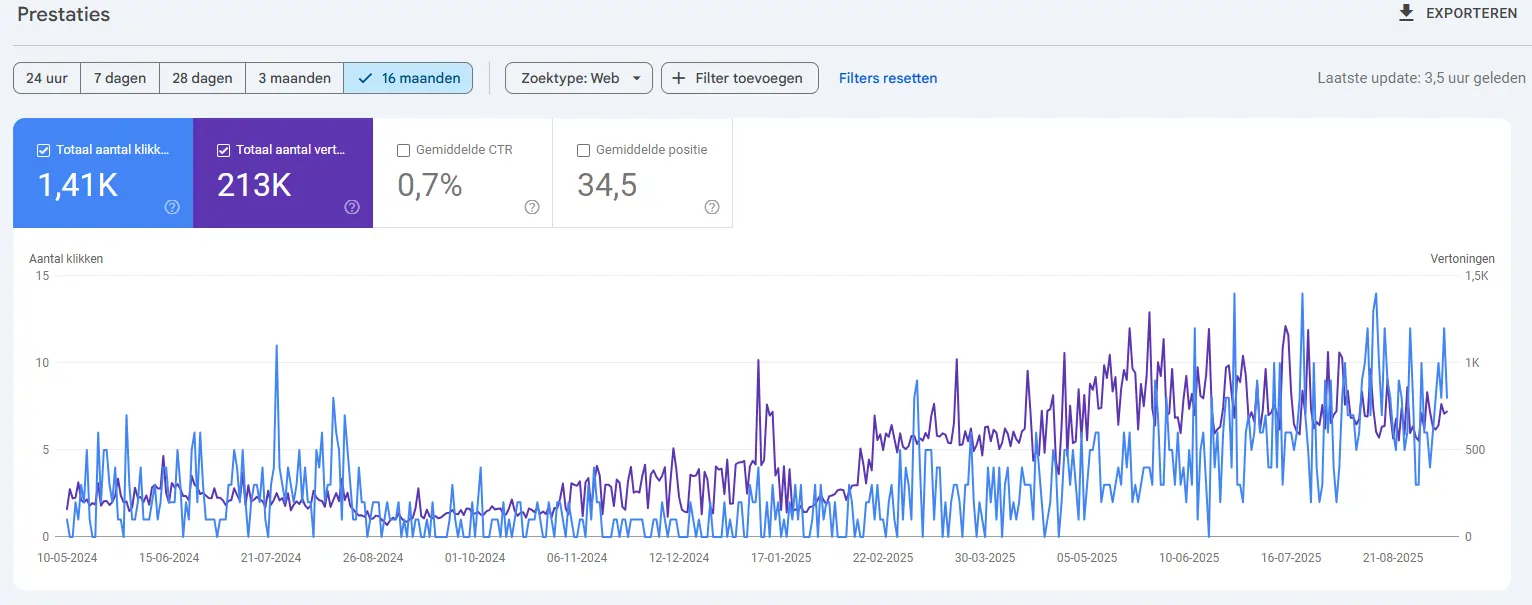Switch to the 7 dagen period
This screenshot has width=1532, height=605.
pyautogui.click(x=119, y=77)
